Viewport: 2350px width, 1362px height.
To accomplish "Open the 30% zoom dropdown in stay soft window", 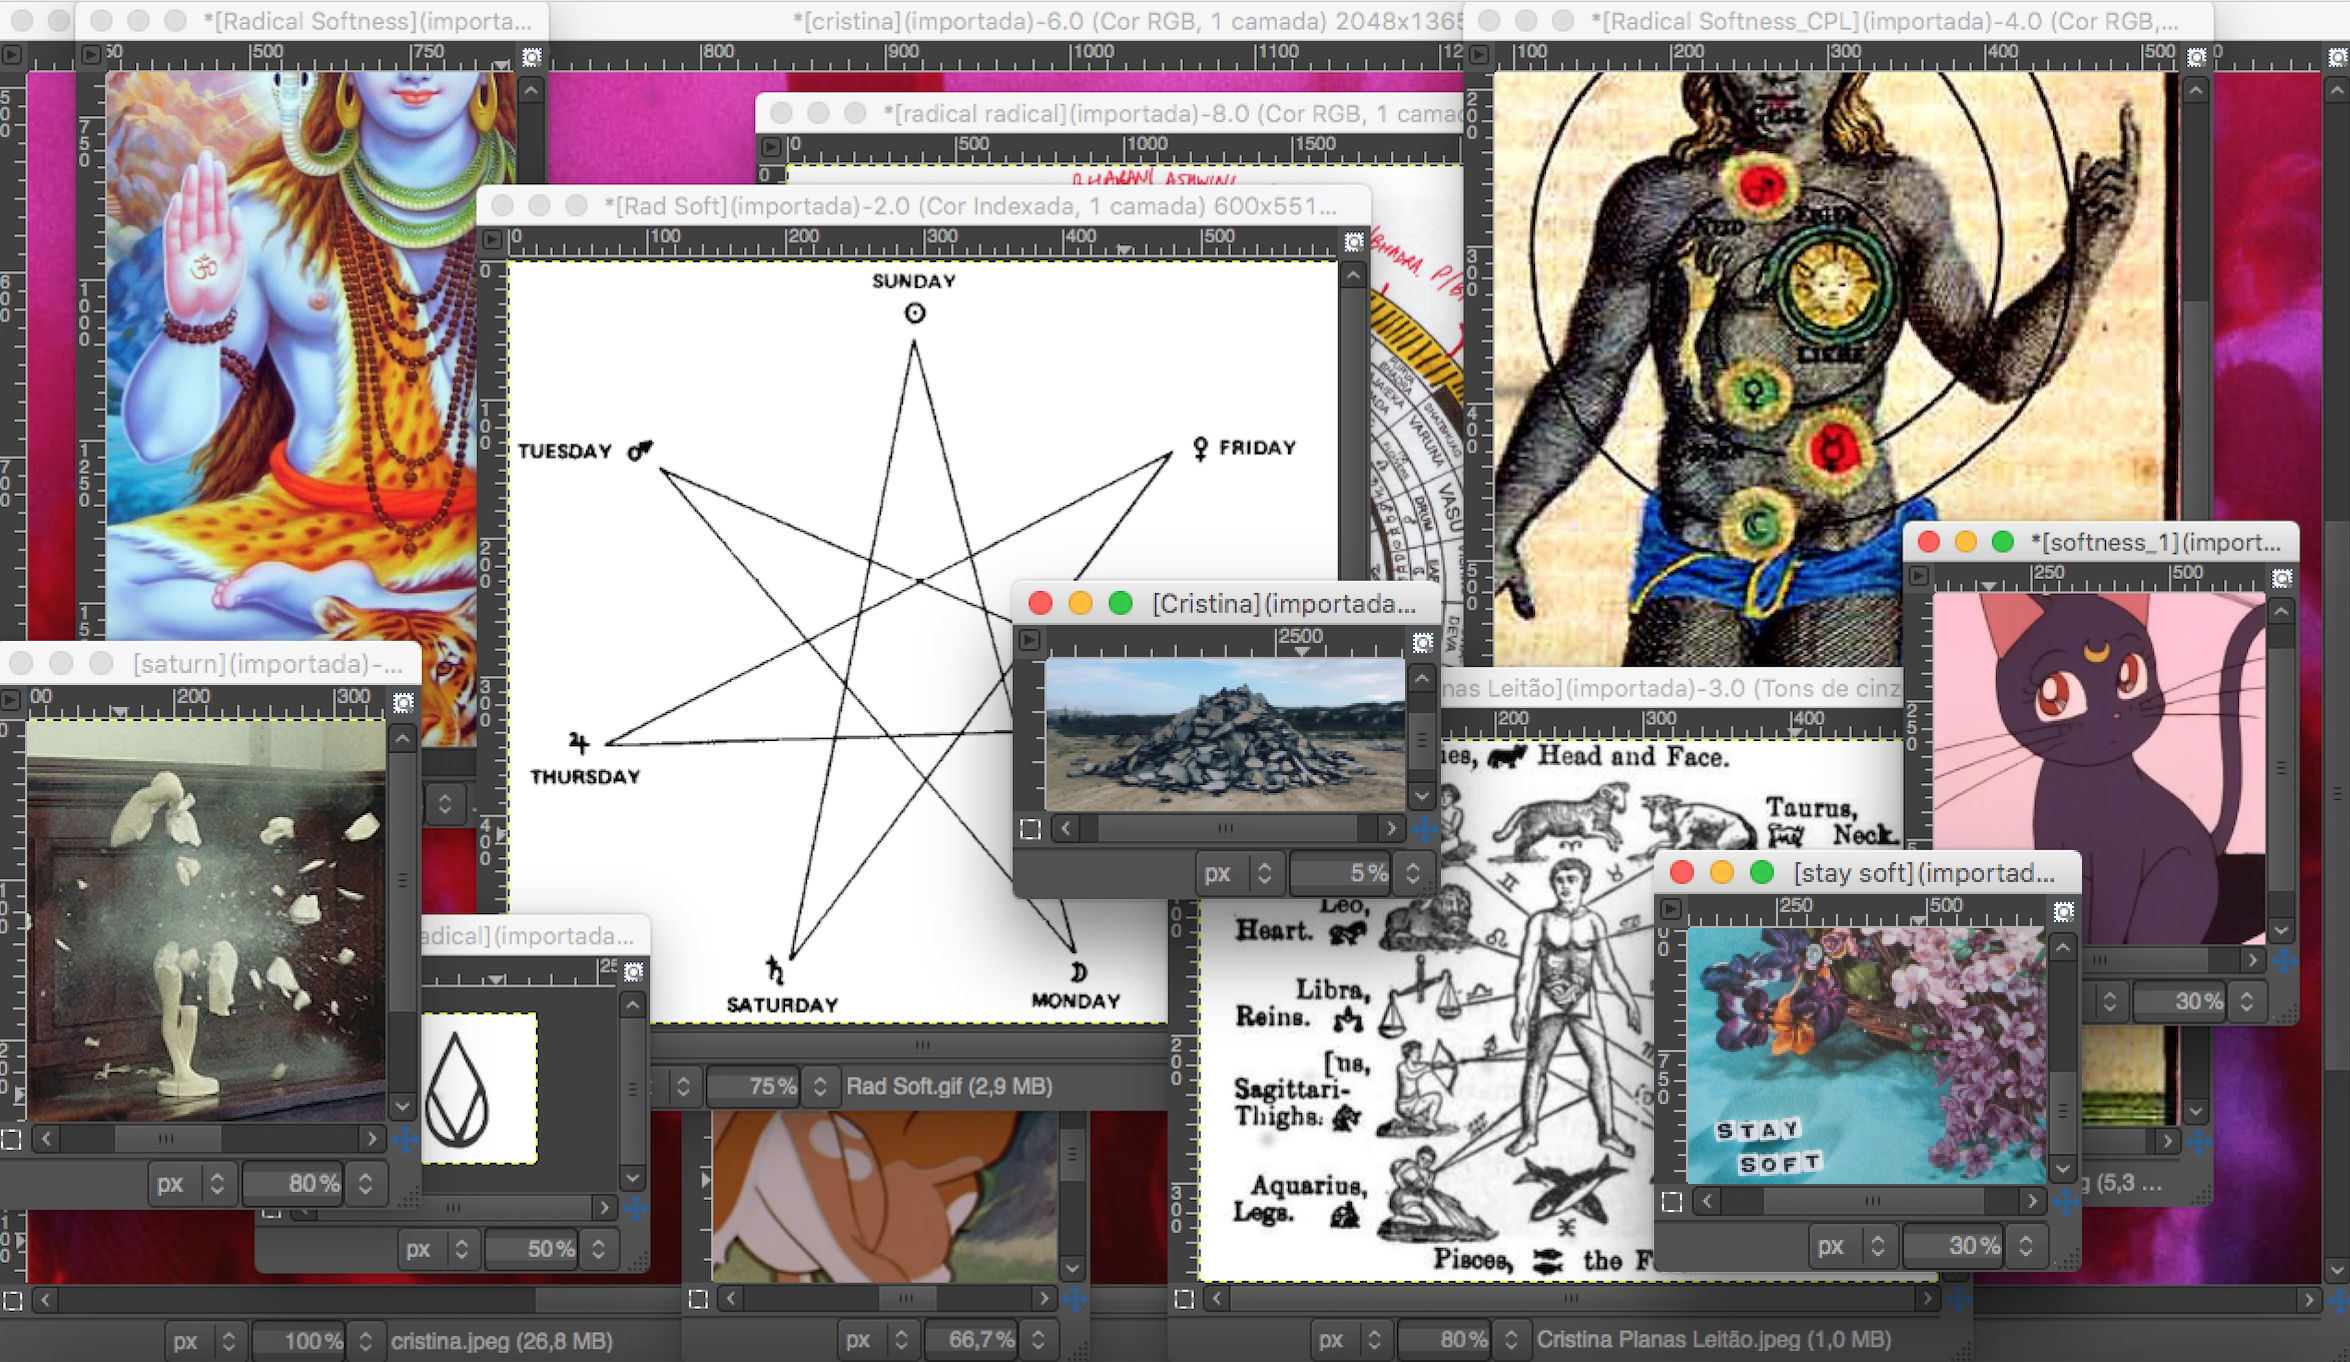I will click(x=2026, y=1245).
